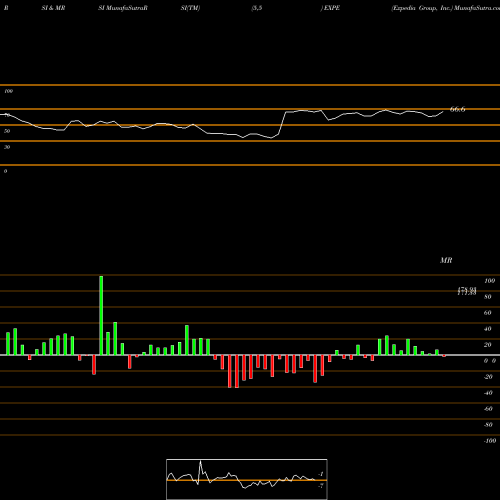Click the Expedia Group, Inc. MunafaSutra header text
This screenshot has height=500, width=500.
tap(446, 8)
